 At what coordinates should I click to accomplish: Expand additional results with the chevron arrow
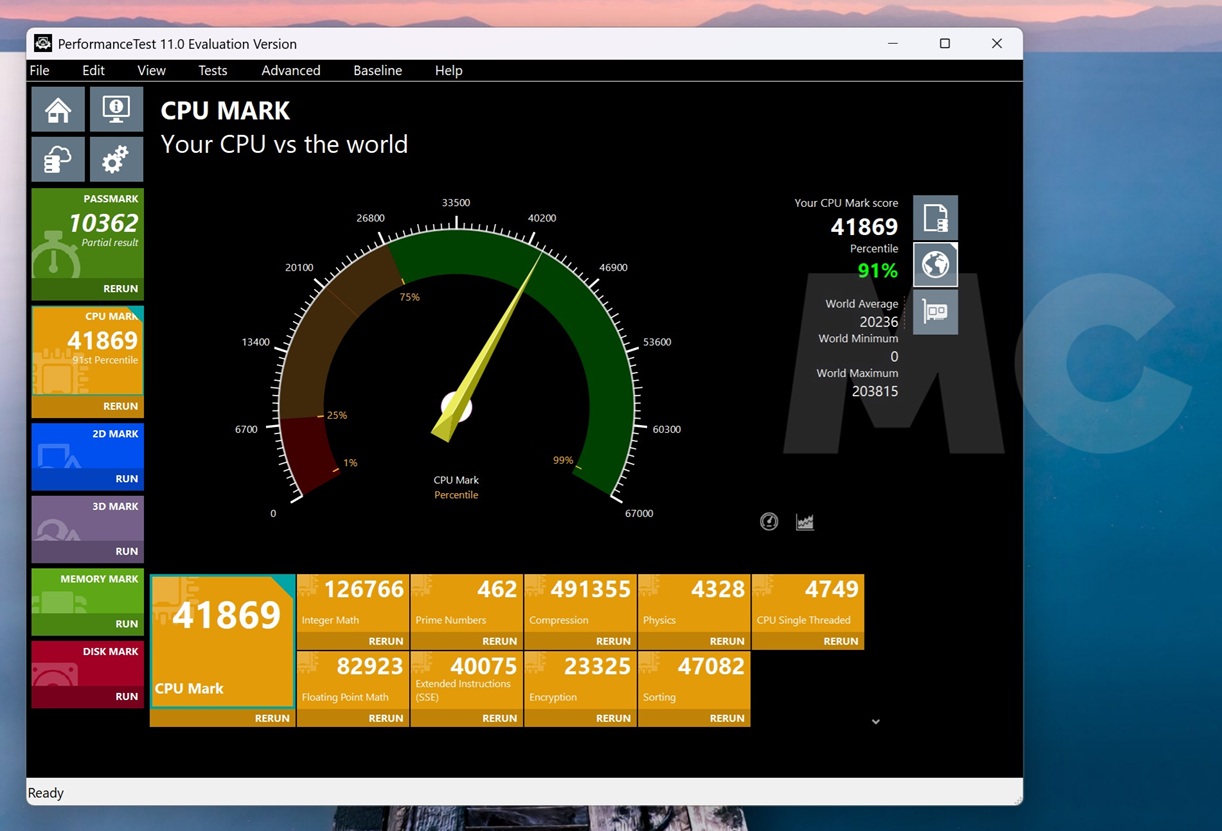point(876,720)
